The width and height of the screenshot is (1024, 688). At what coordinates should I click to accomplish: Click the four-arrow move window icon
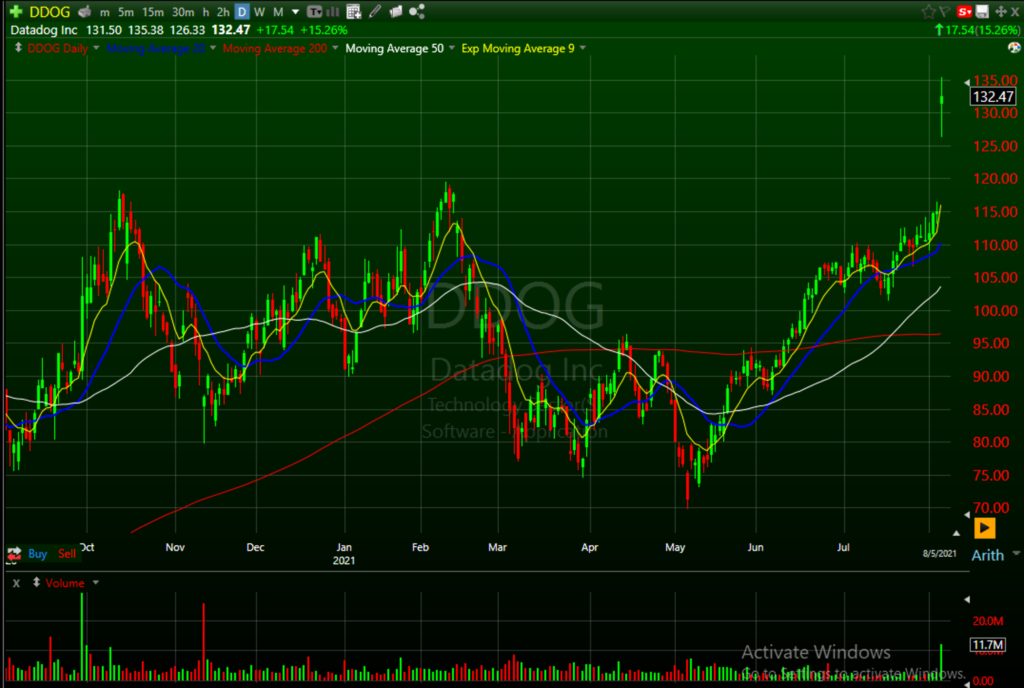click(1000, 11)
